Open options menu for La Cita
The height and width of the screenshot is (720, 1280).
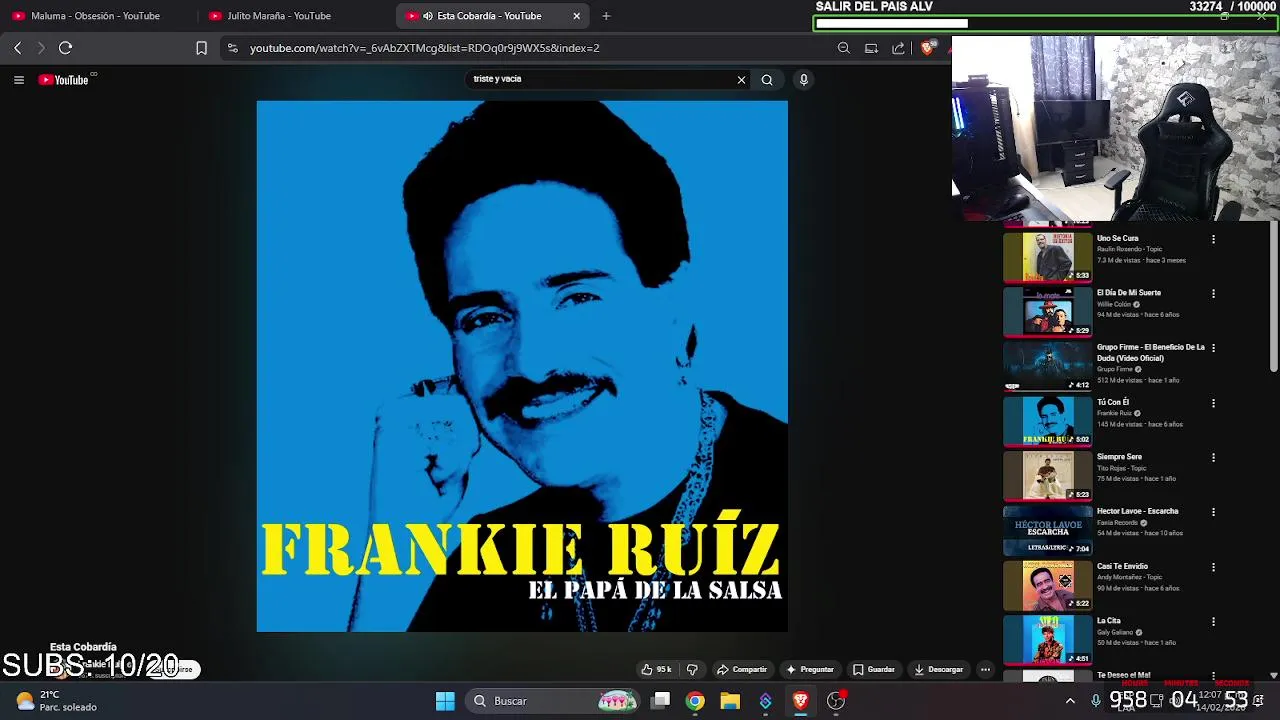1213,621
